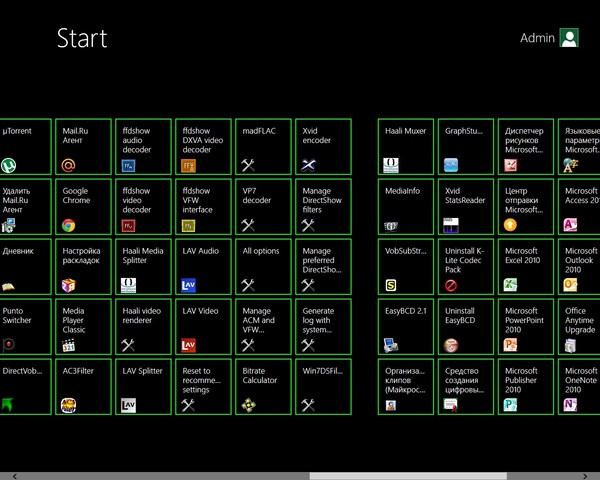The height and width of the screenshot is (480, 600).
Task: Launch the GraphStudio tile
Action: (466, 147)
